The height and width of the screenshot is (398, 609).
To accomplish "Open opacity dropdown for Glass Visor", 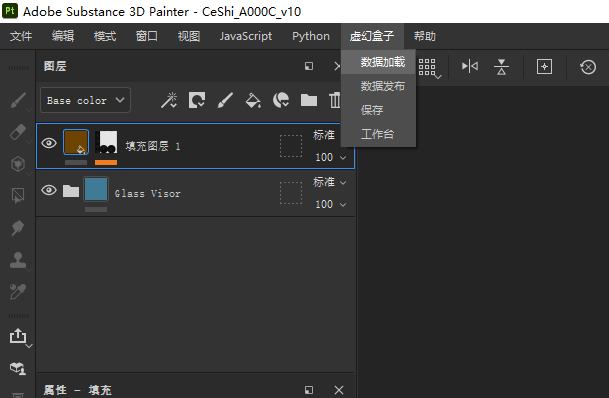I will (343, 204).
